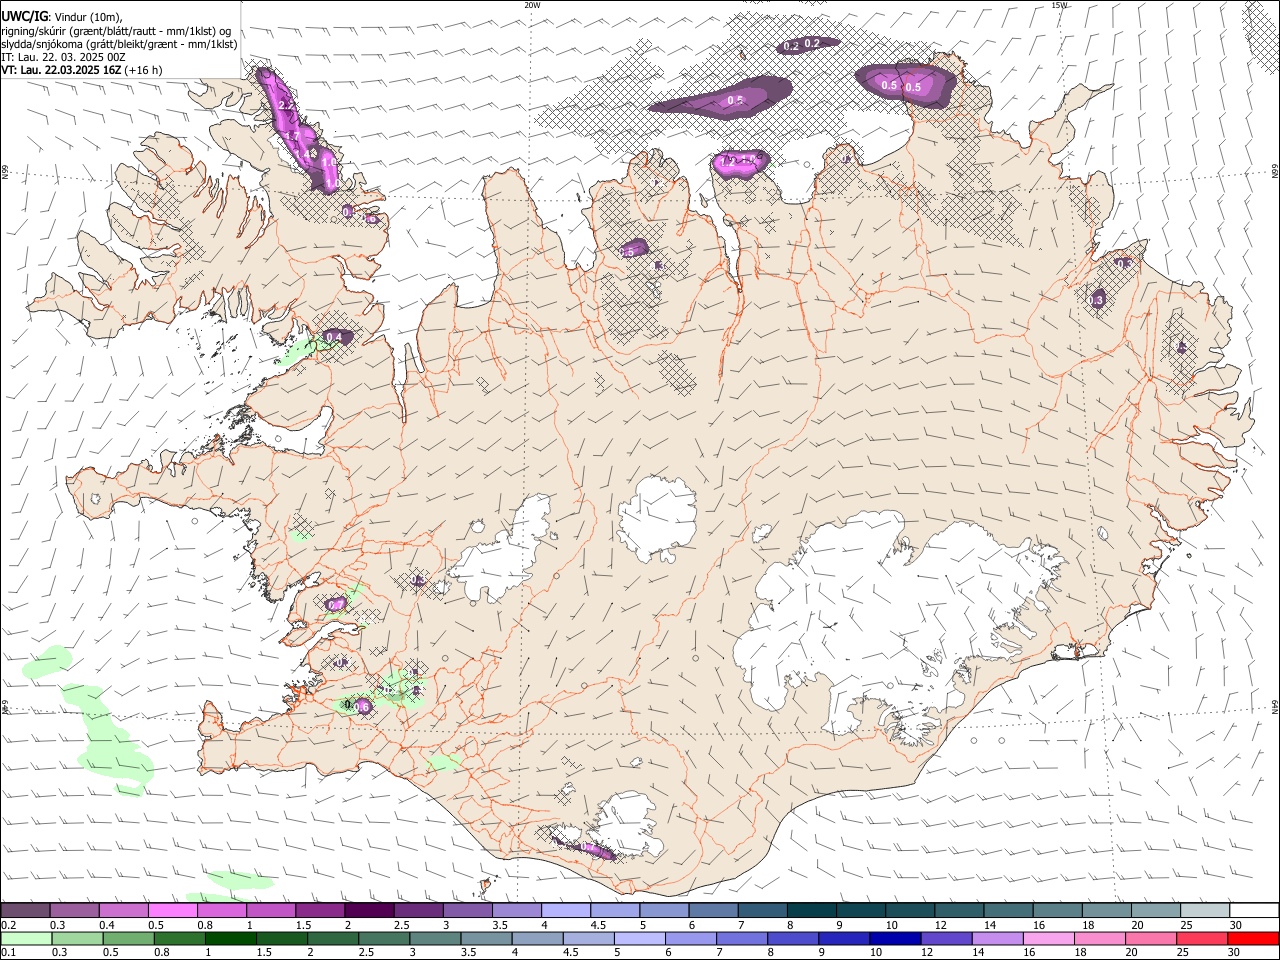Click the '3.5' number under the snow scale
This screenshot has height=960, width=1280.
pyautogui.click(x=500, y=925)
